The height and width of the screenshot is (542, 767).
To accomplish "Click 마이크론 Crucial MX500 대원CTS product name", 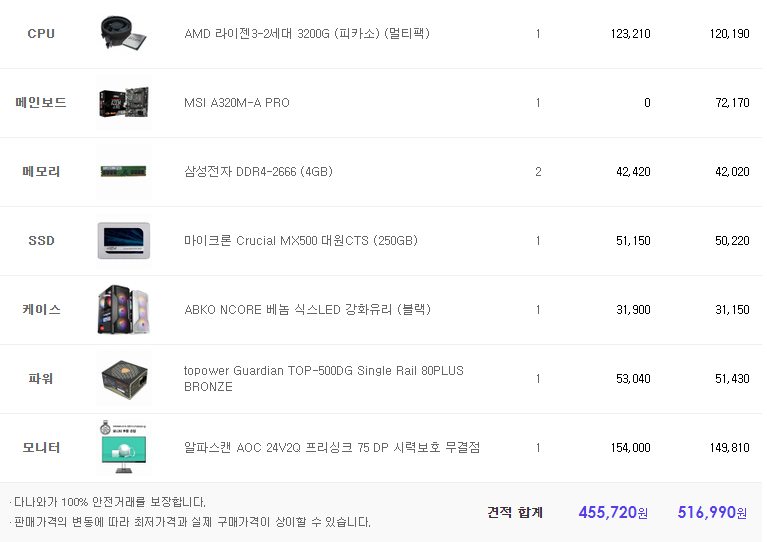I will point(301,241).
